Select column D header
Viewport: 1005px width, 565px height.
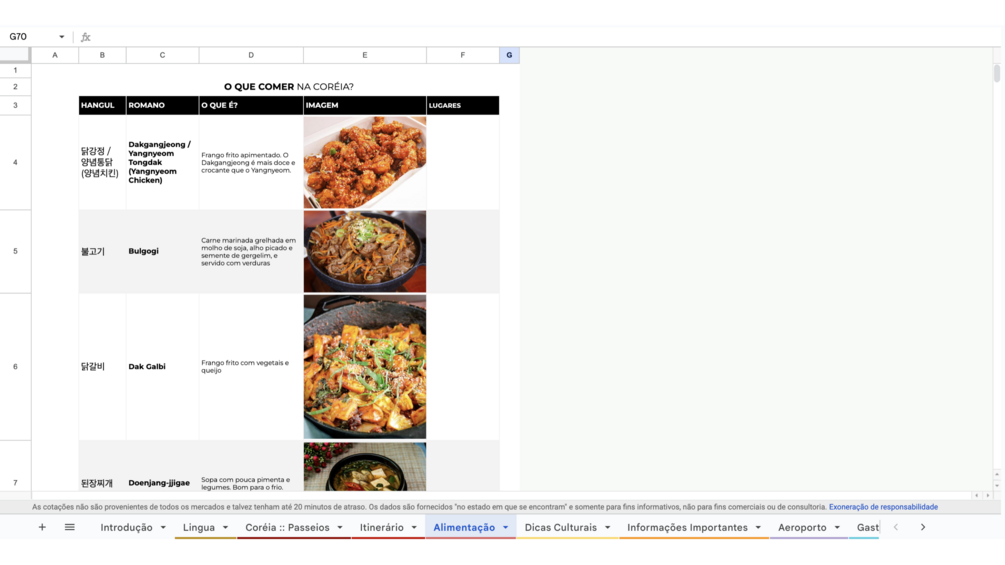point(251,55)
